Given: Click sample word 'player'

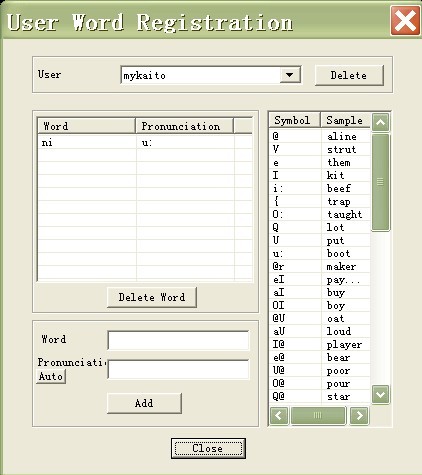Looking at the screenshot, I should click(x=344, y=344).
